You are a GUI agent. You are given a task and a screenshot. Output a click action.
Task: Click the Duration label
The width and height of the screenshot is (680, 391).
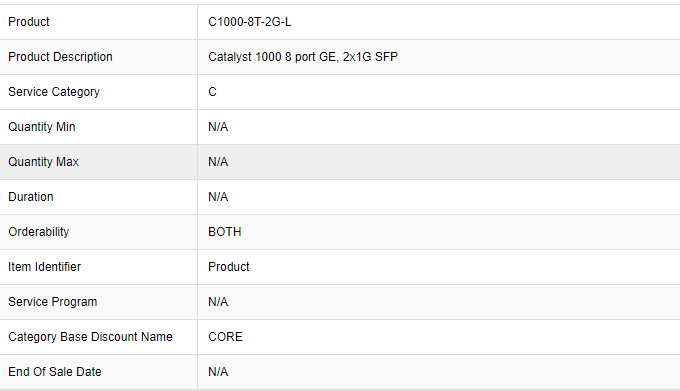(31, 197)
